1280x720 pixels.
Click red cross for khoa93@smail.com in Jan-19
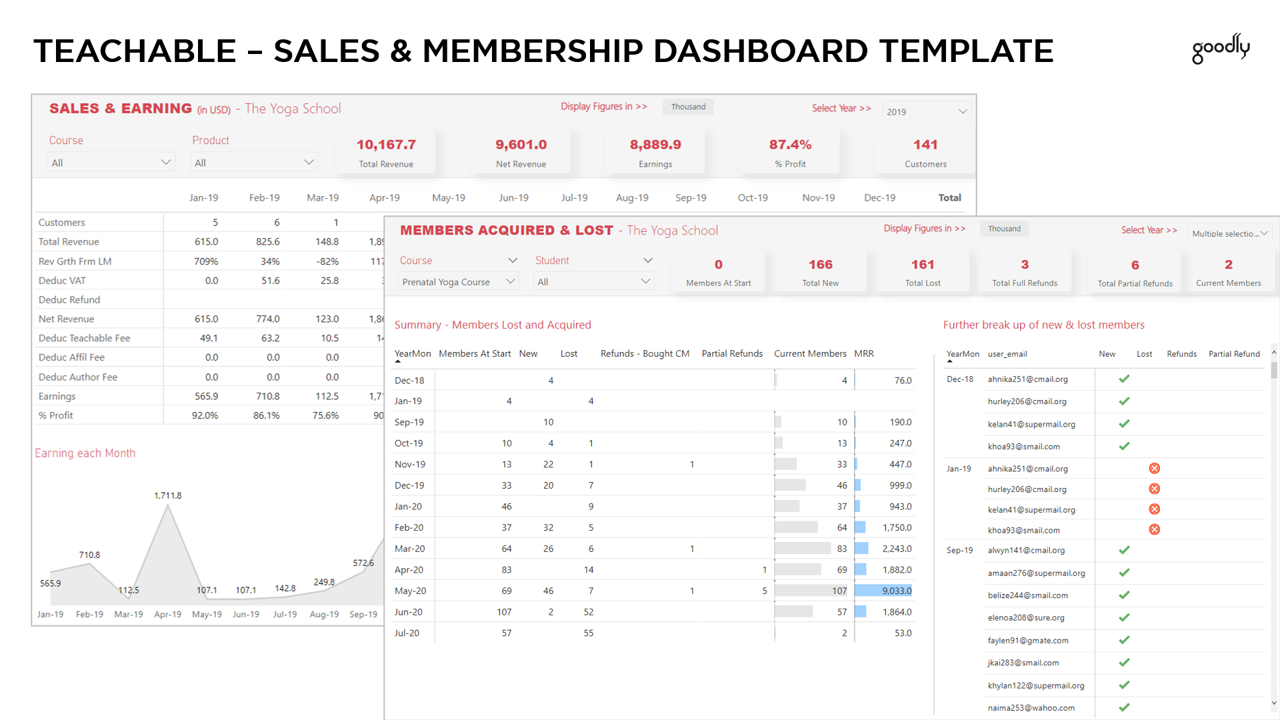click(1154, 530)
